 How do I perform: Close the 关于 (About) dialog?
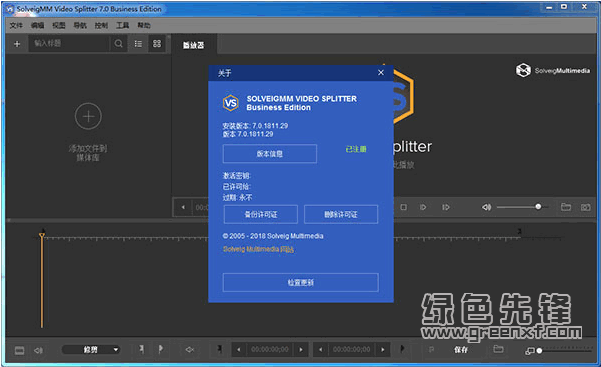(381, 72)
